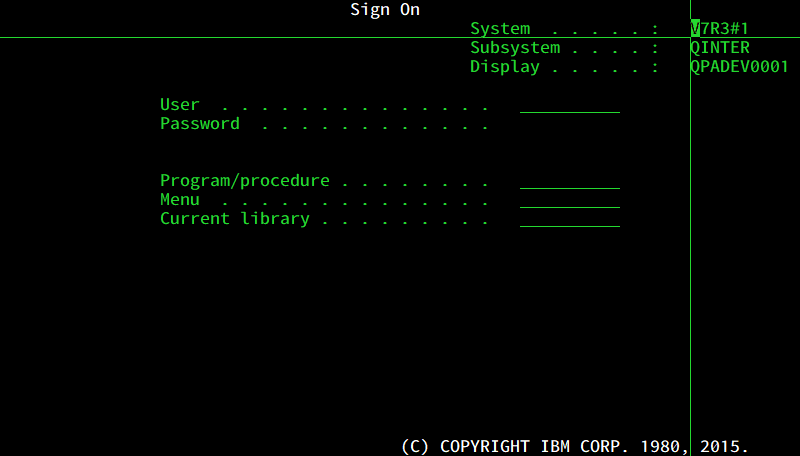Click the IBM copyright notice
The width and height of the screenshot is (800, 456).
574,446
